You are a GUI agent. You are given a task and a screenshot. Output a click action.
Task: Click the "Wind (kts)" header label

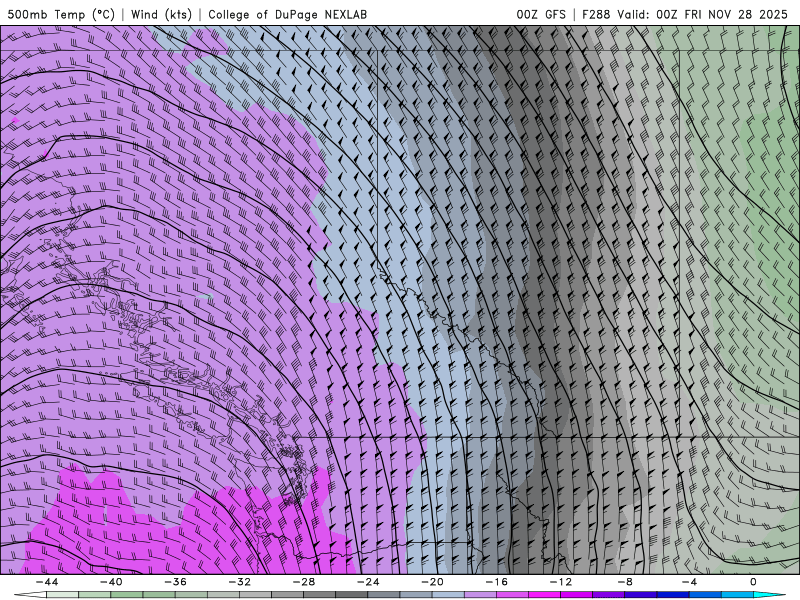(161, 14)
